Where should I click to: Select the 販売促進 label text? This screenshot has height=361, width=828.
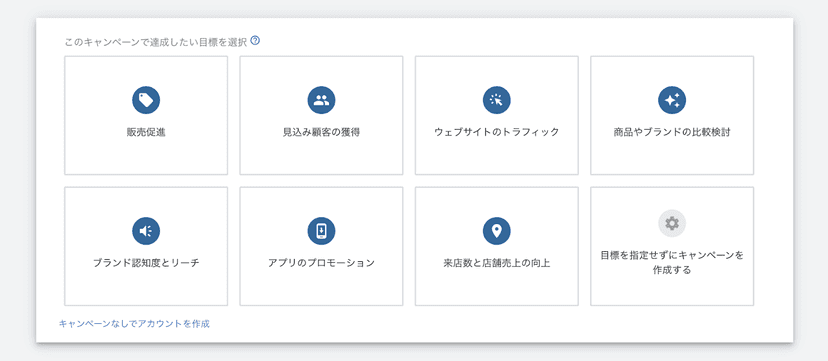point(146,132)
